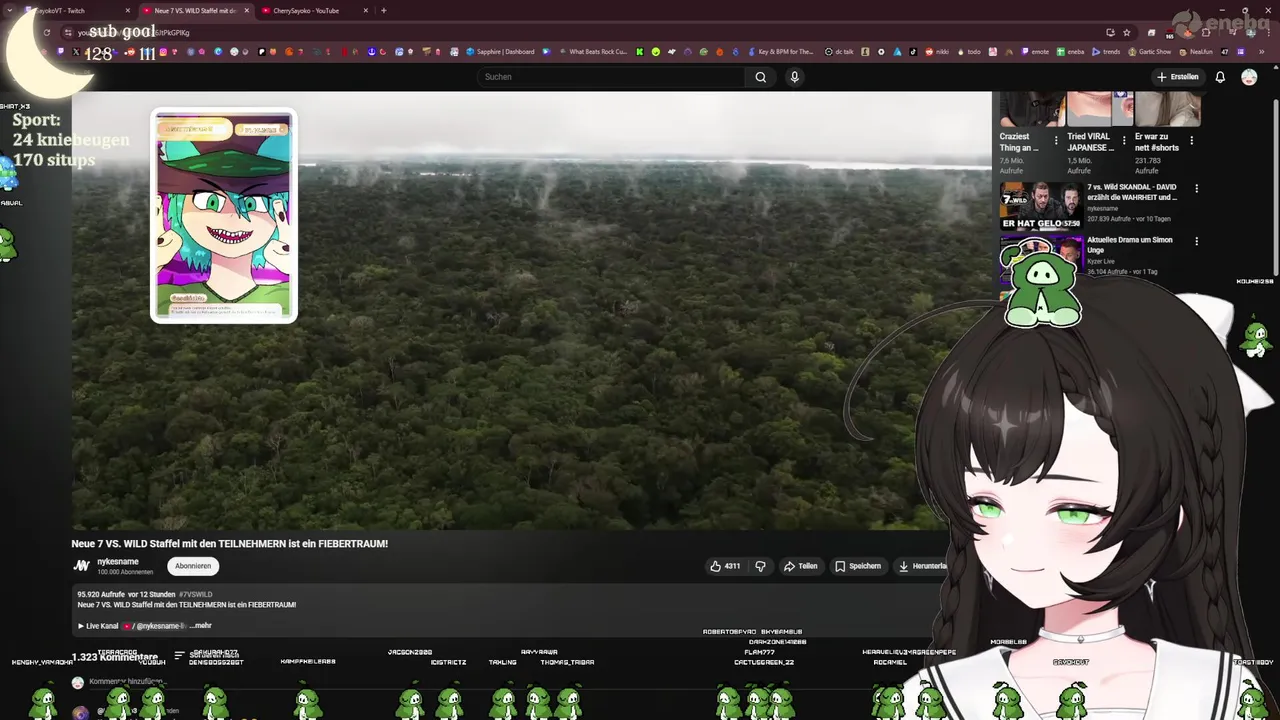The width and height of the screenshot is (1280, 720).
Task: Subscribe with the Abonnieren button
Action: 193,566
